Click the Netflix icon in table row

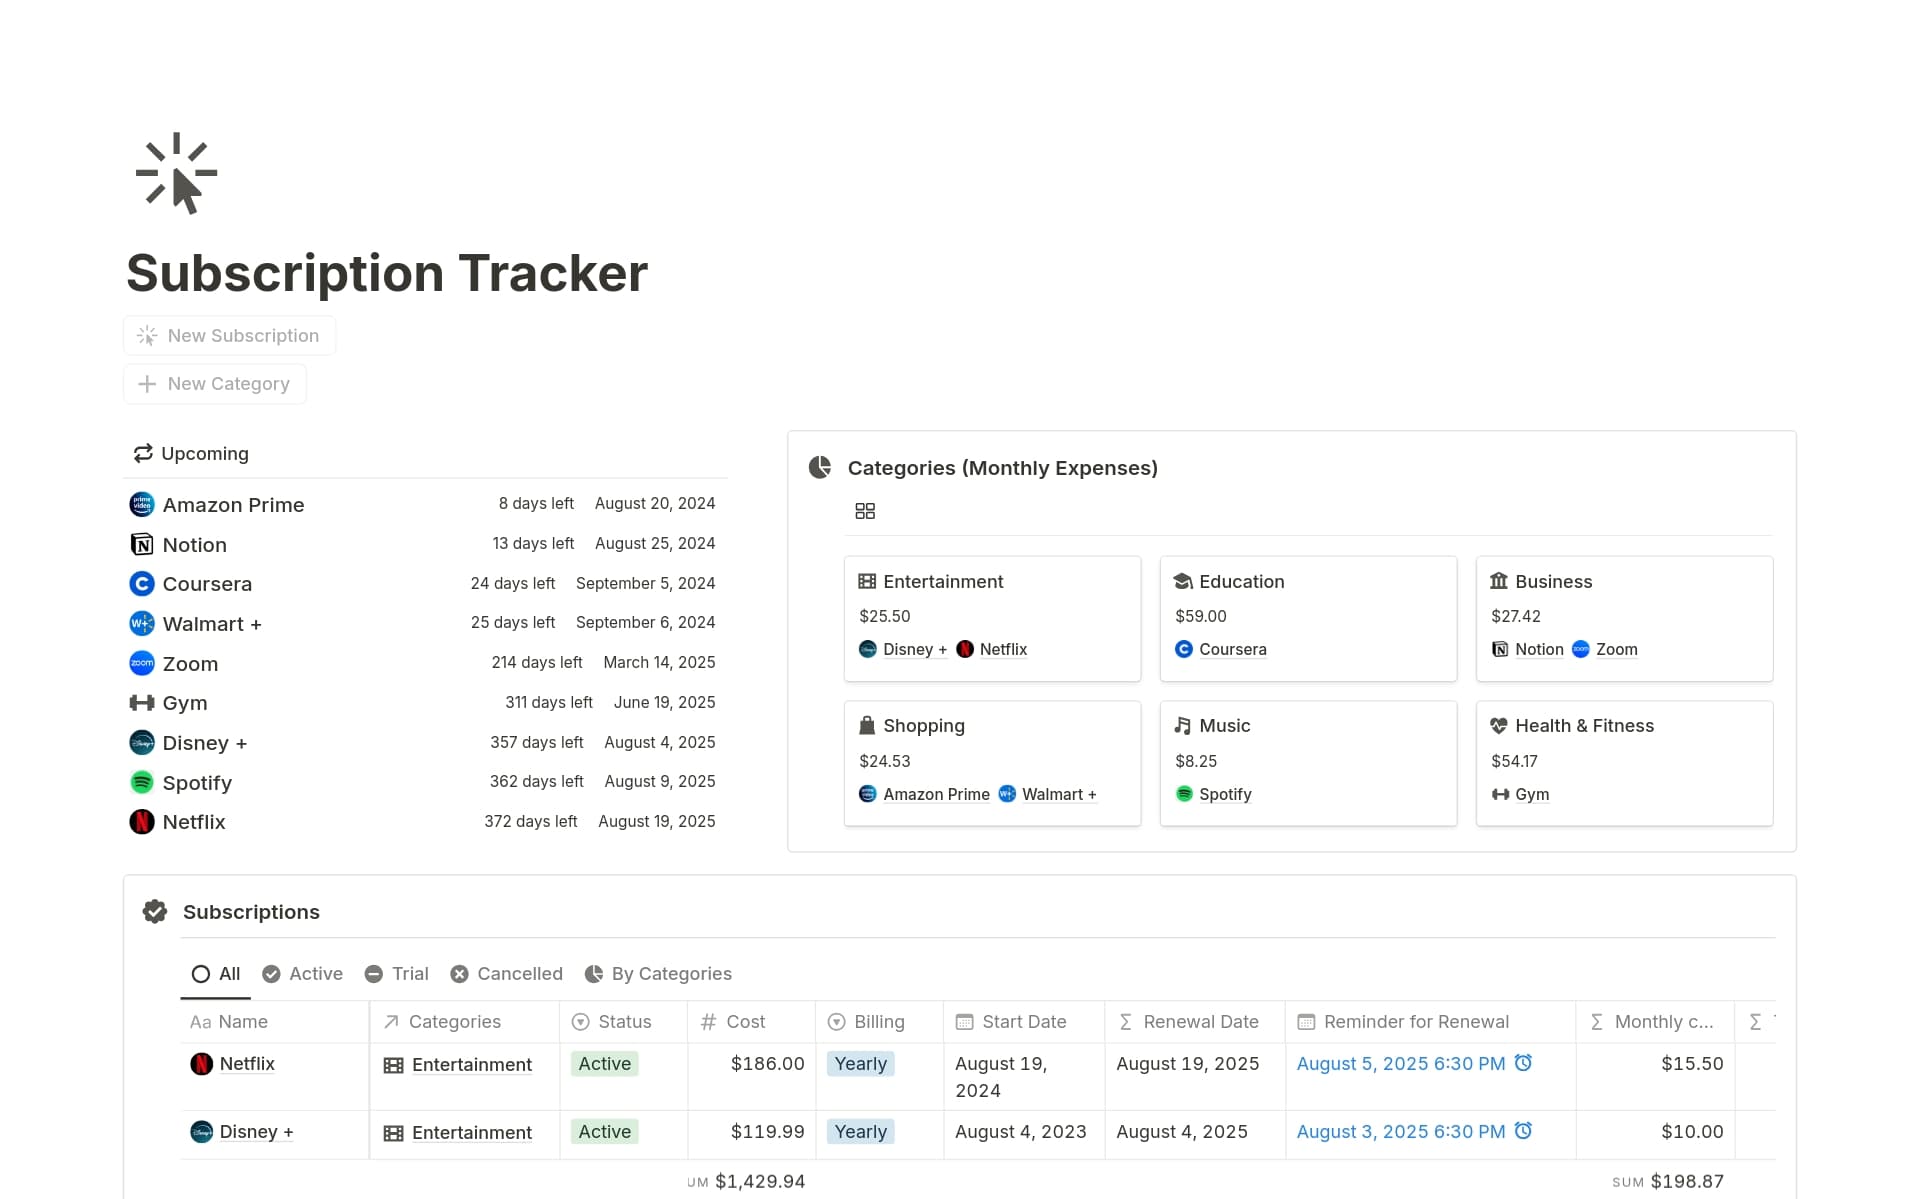pos(201,1063)
